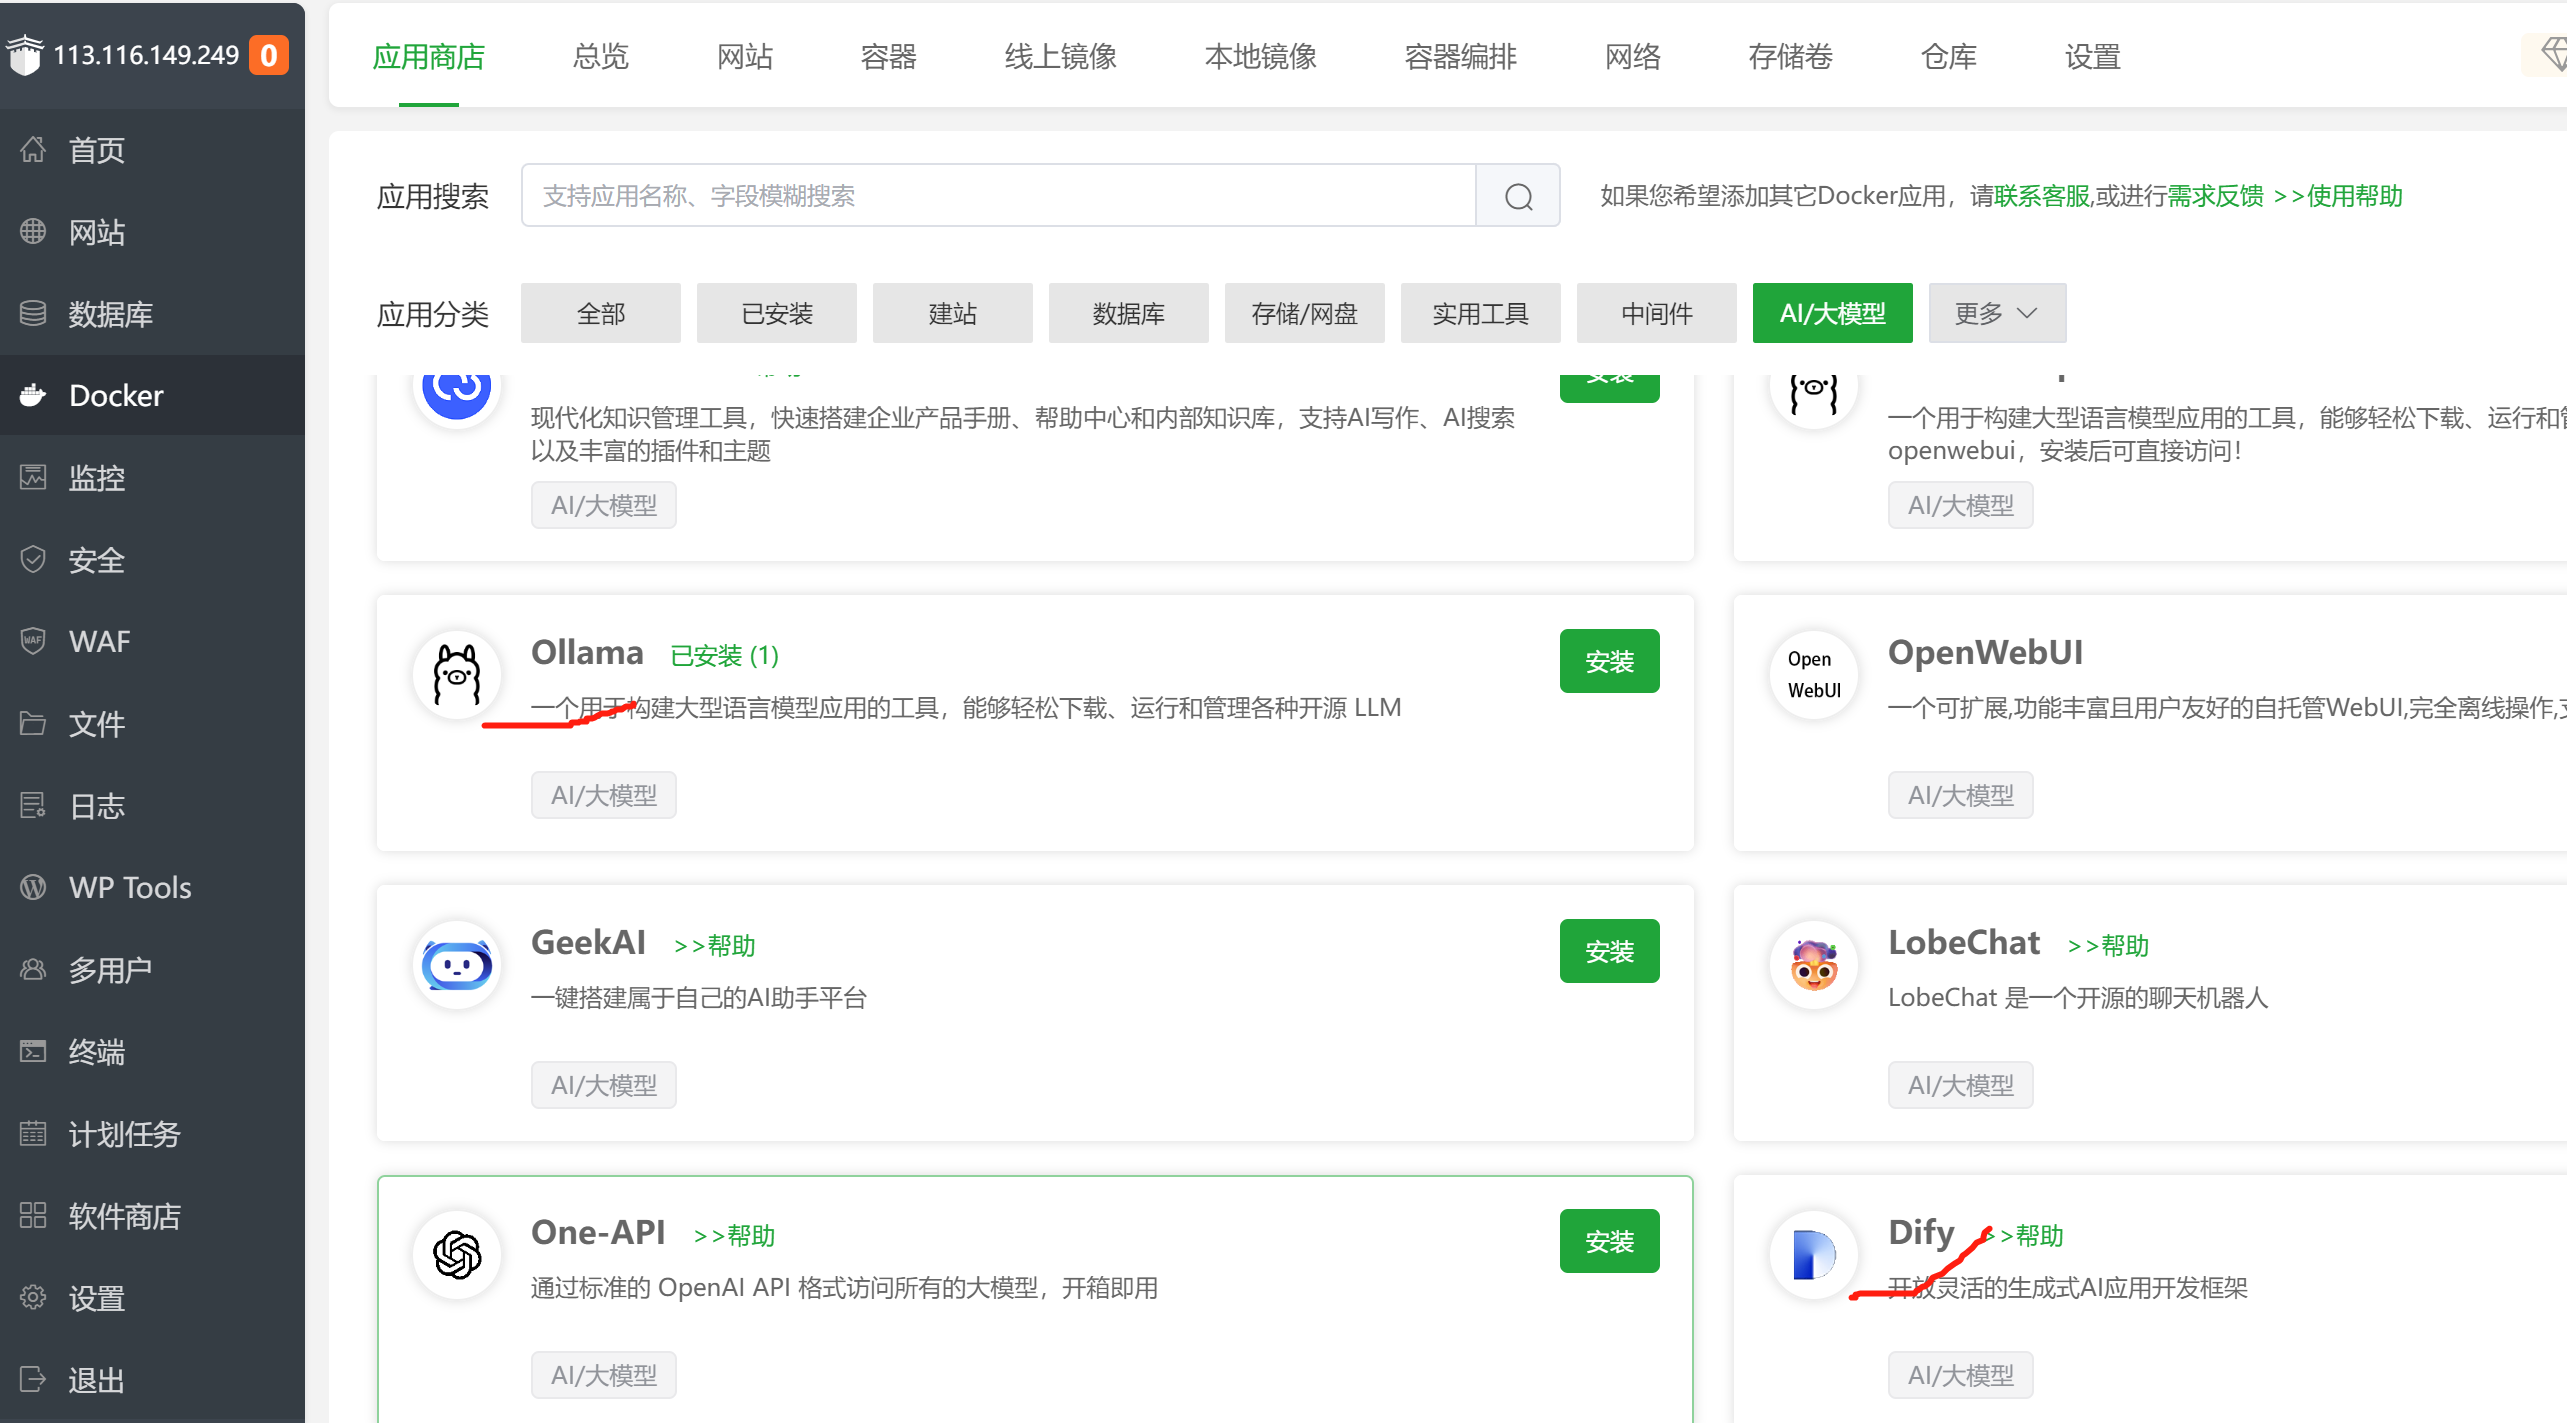Click the search magnifier icon button
Viewport: 2567px width, 1423px height.
1517,196
